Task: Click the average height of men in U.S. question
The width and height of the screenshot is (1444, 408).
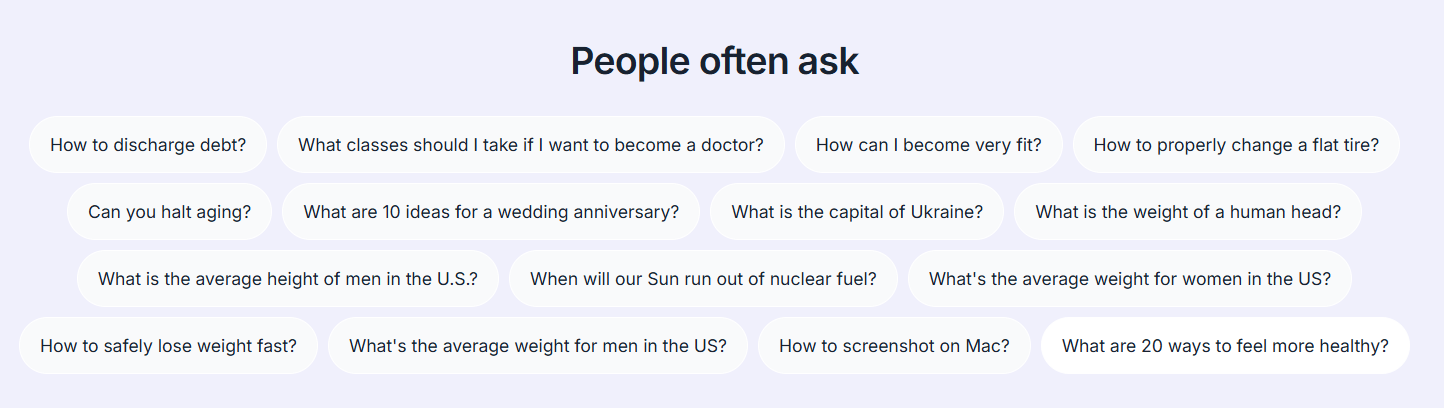Action: point(287,279)
